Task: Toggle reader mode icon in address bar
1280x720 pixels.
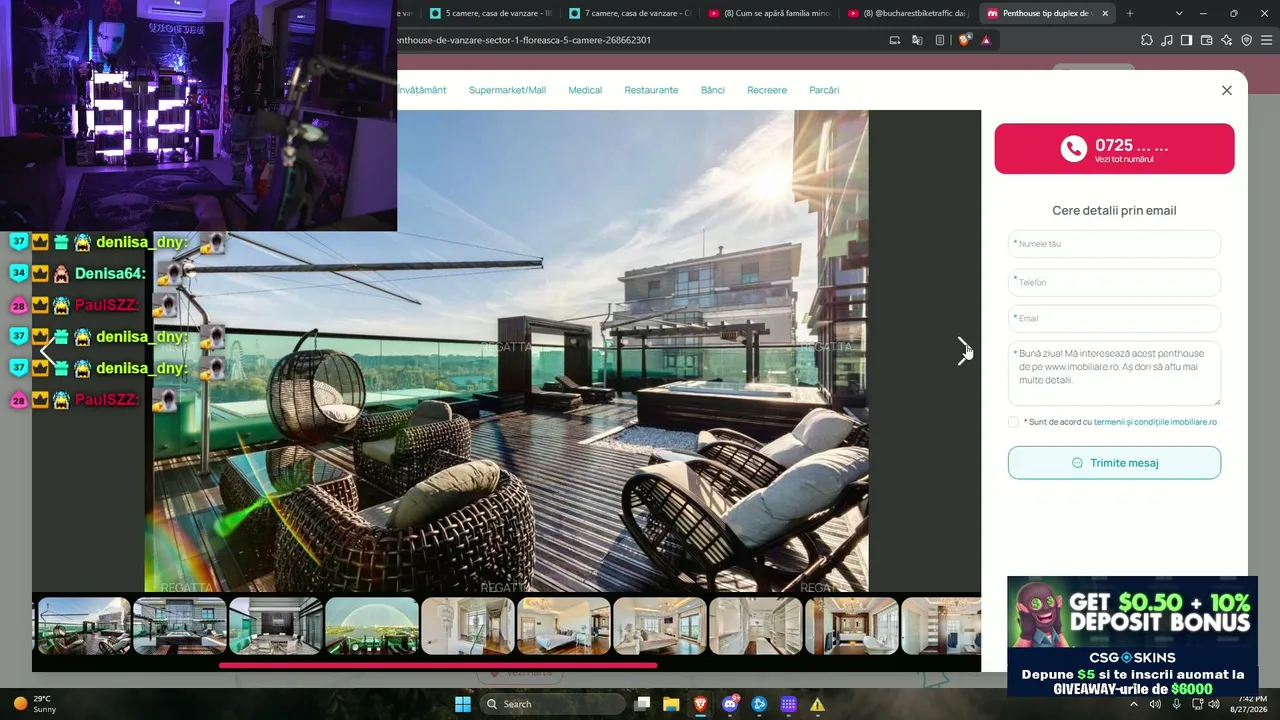Action: pos(940,40)
